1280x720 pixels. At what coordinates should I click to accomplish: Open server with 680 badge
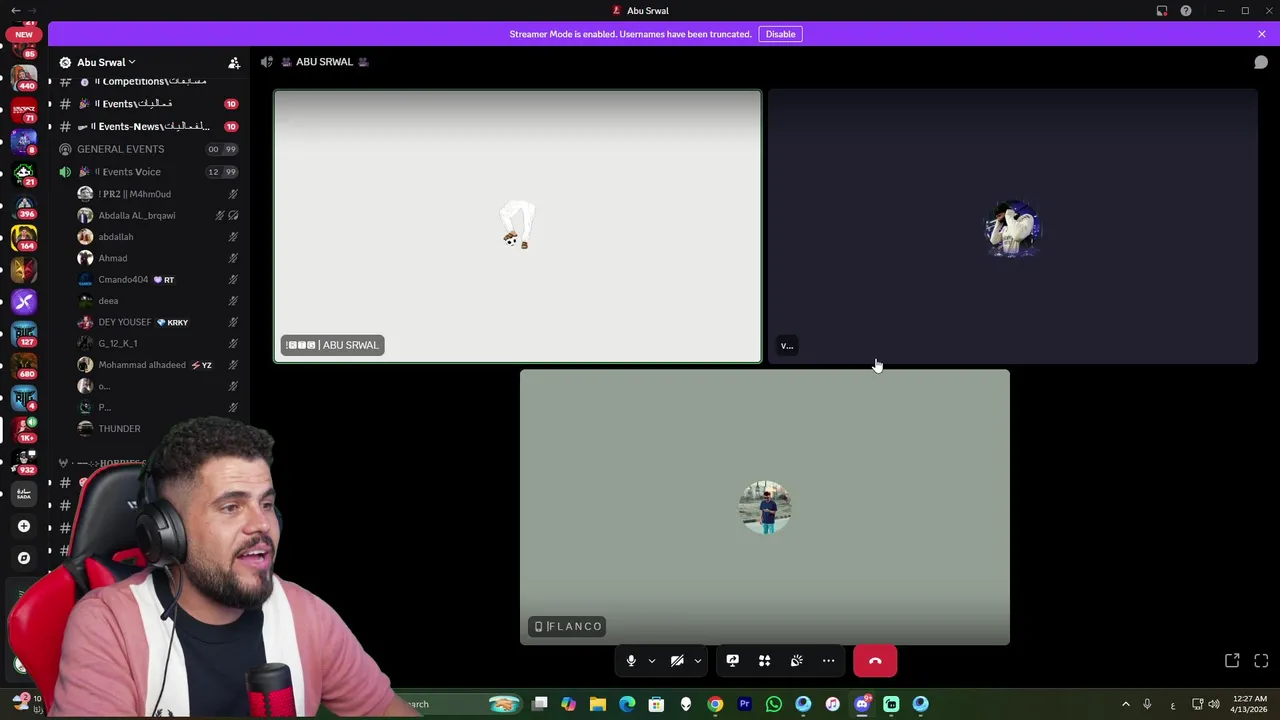click(x=24, y=366)
